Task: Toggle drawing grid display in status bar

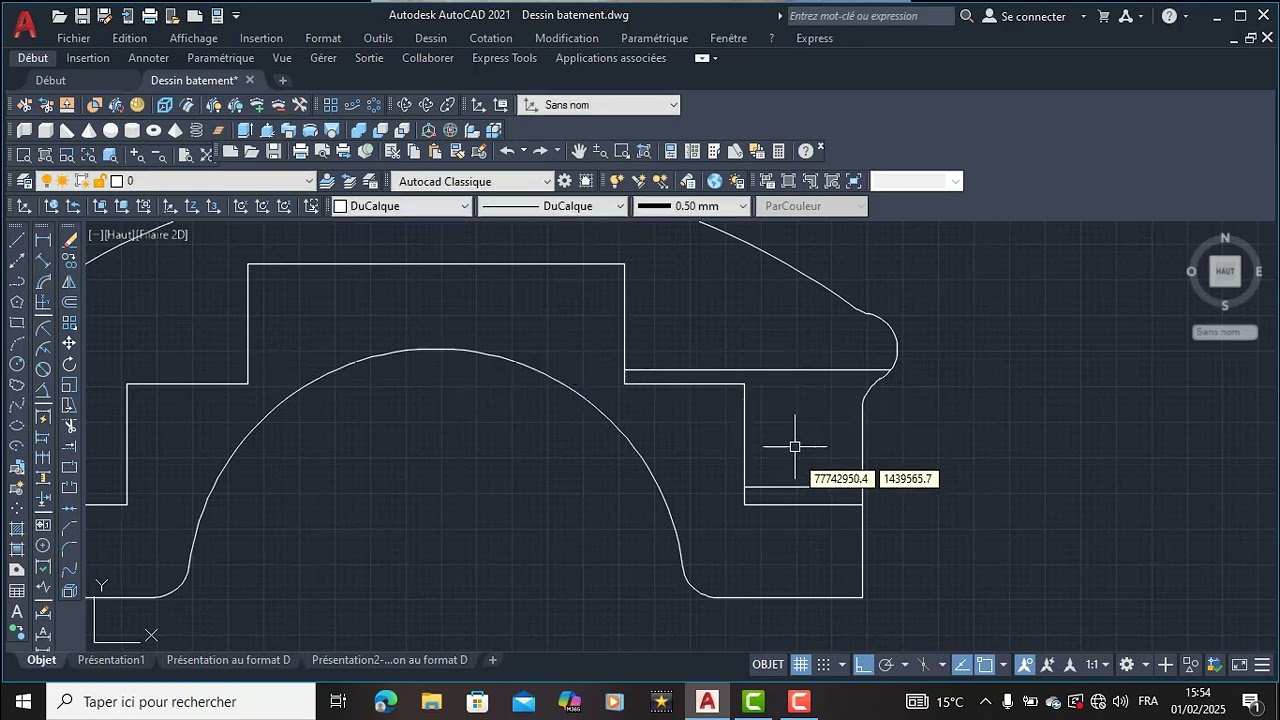Action: pos(801,665)
